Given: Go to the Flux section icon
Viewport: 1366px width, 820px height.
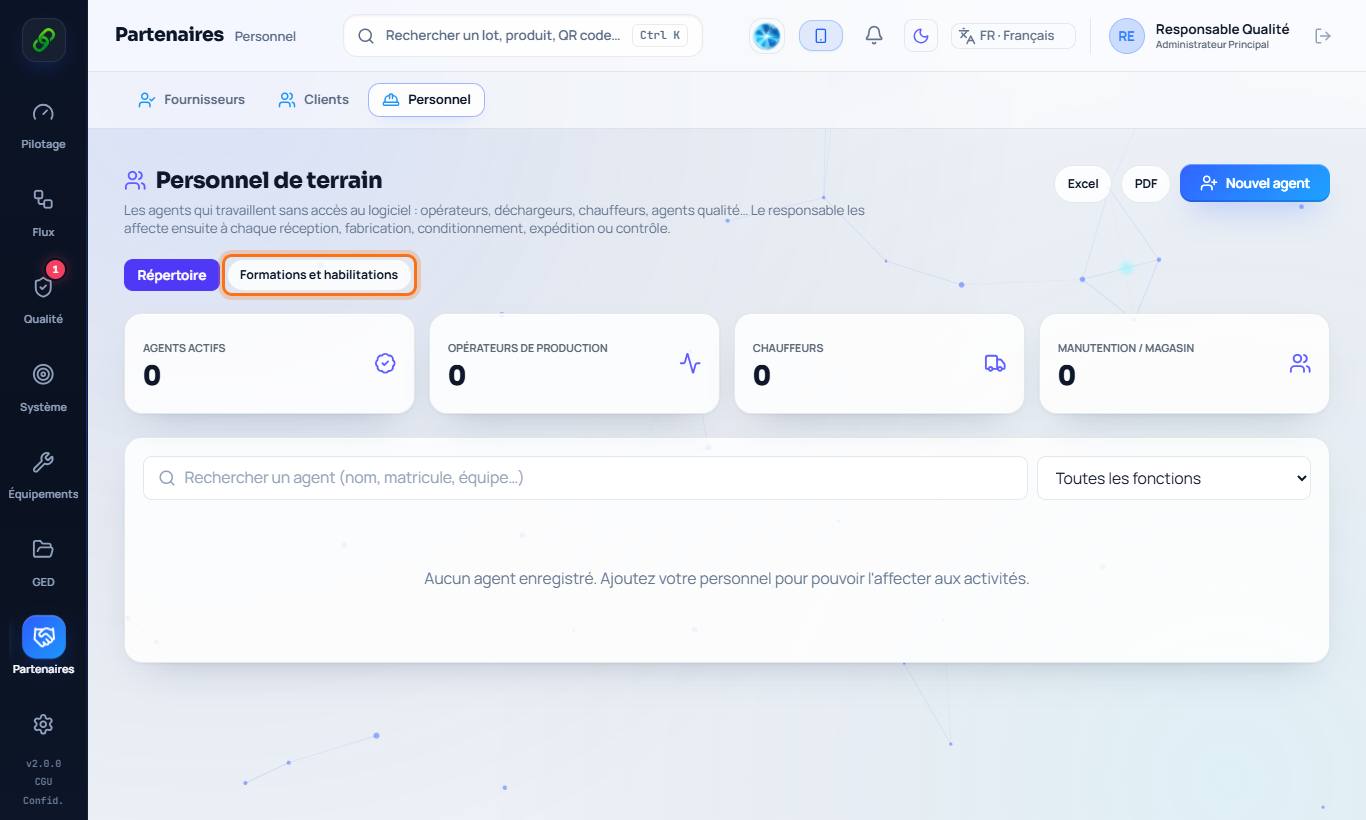Looking at the screenshot, I should (x=43, y=199).
